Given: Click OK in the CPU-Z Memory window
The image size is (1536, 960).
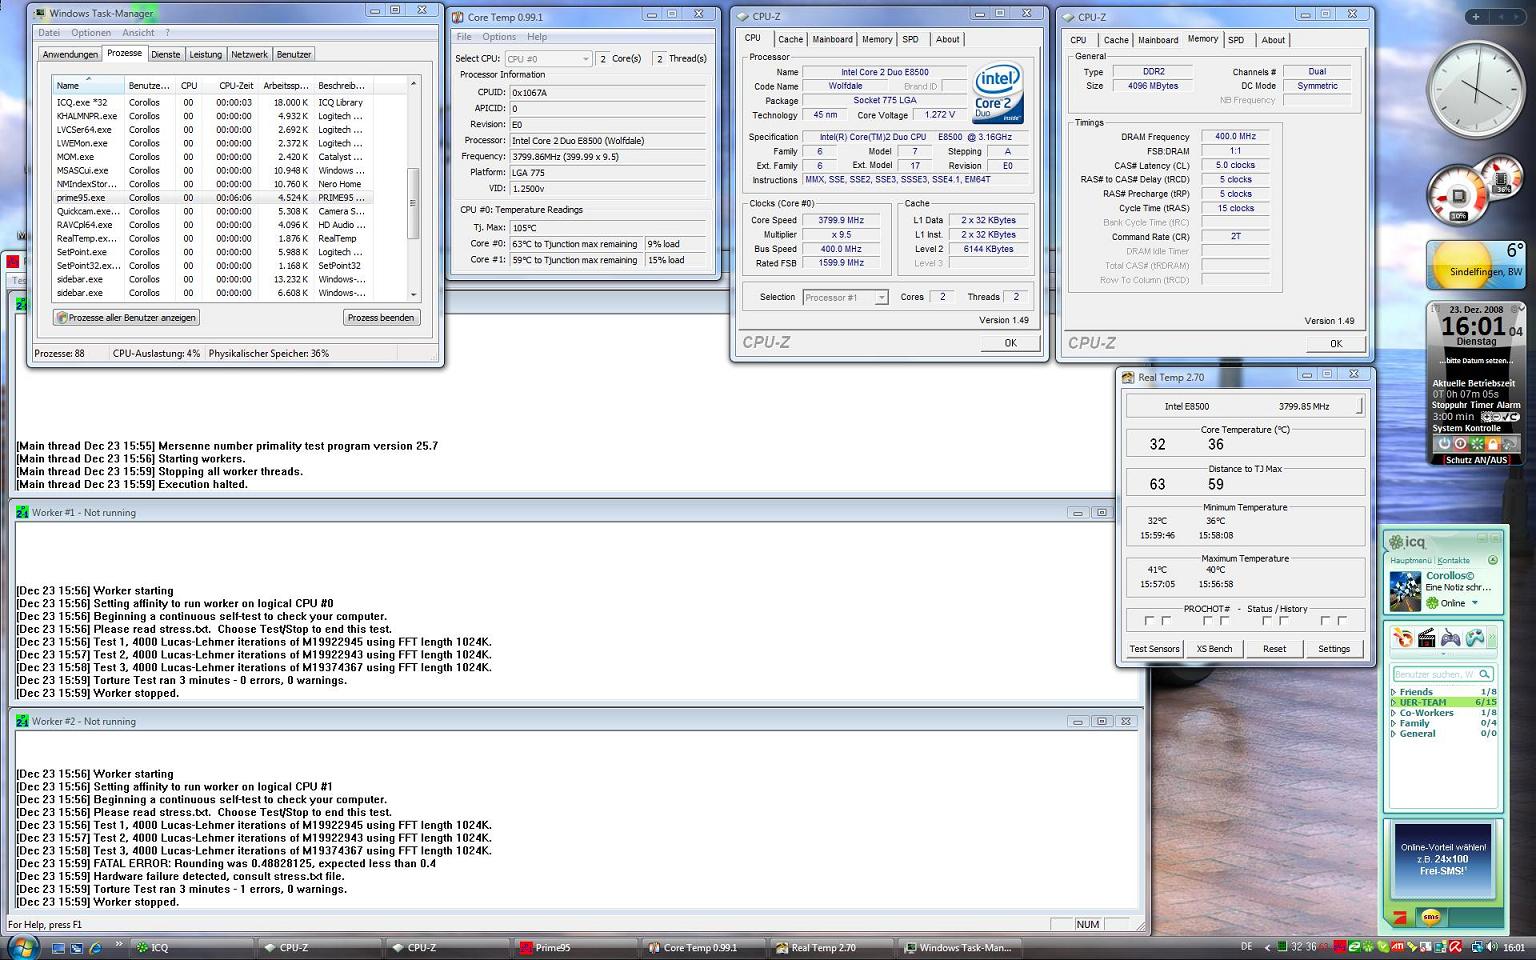Looking at the screenshot, I should pyautogui.click(x=1336, y=343).
